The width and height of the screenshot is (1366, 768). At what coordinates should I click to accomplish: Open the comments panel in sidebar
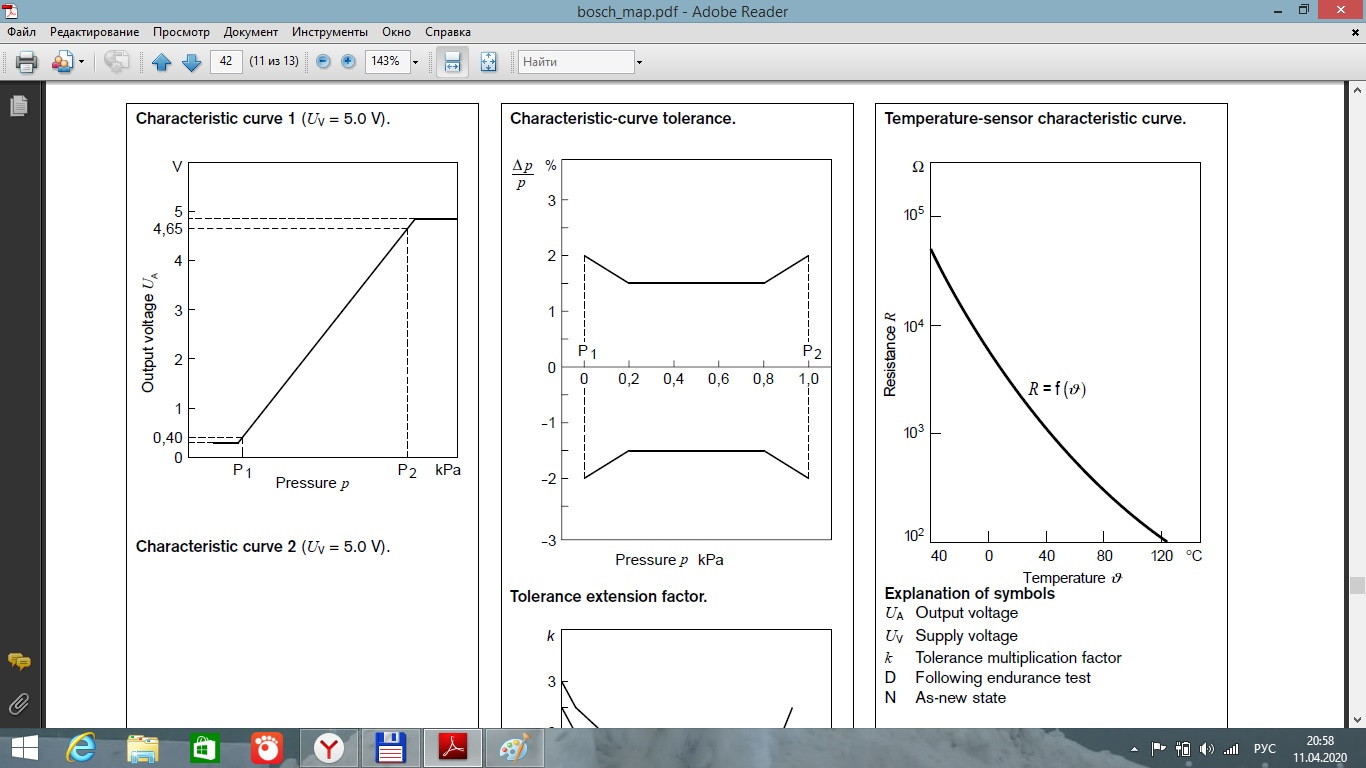point(18,661)
